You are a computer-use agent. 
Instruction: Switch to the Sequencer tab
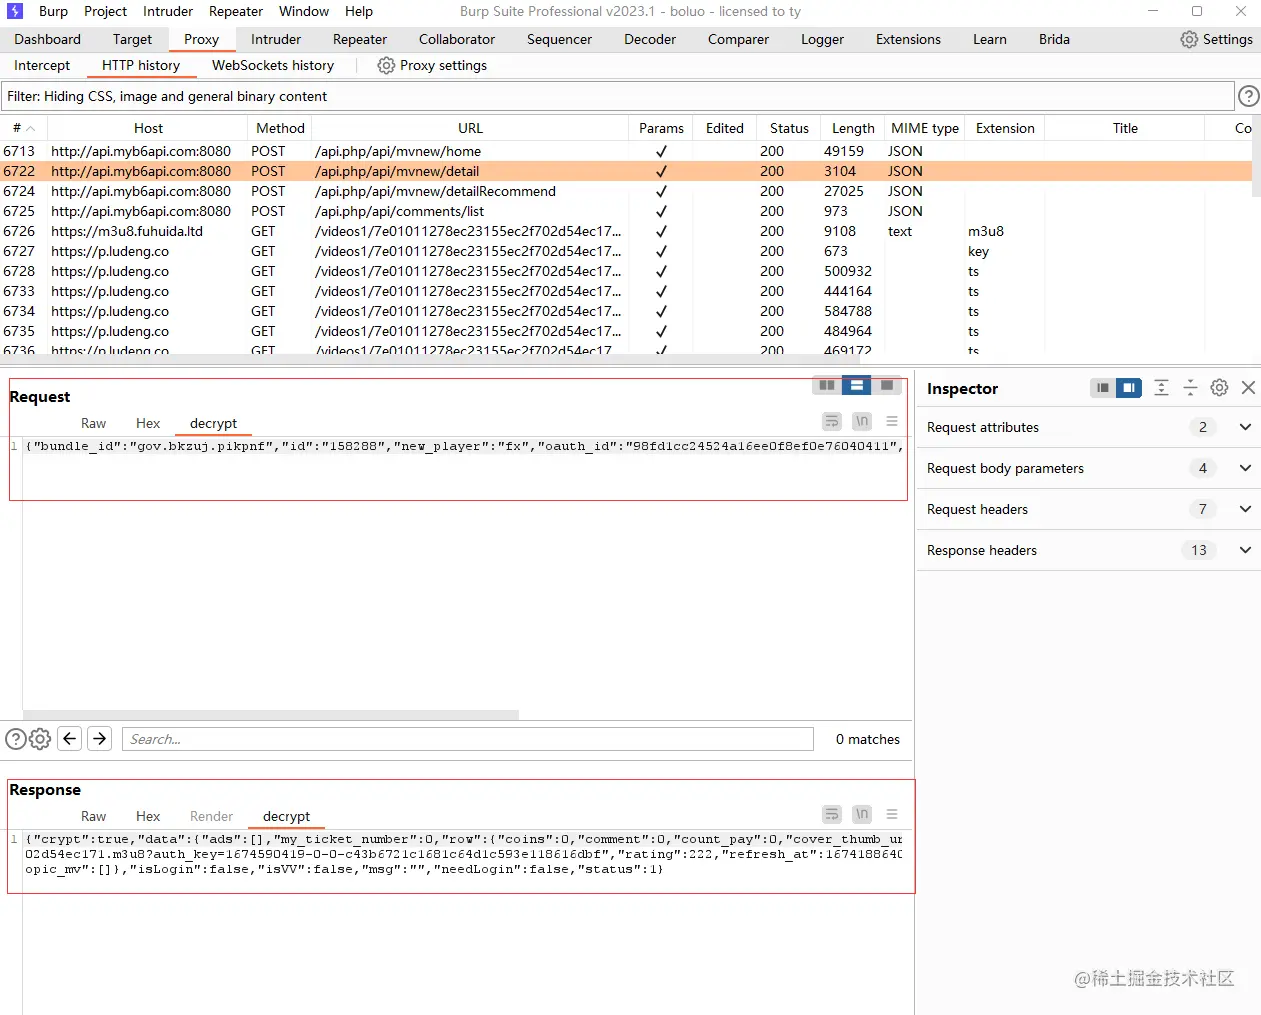pyautogui.click(x=559, y=39)
